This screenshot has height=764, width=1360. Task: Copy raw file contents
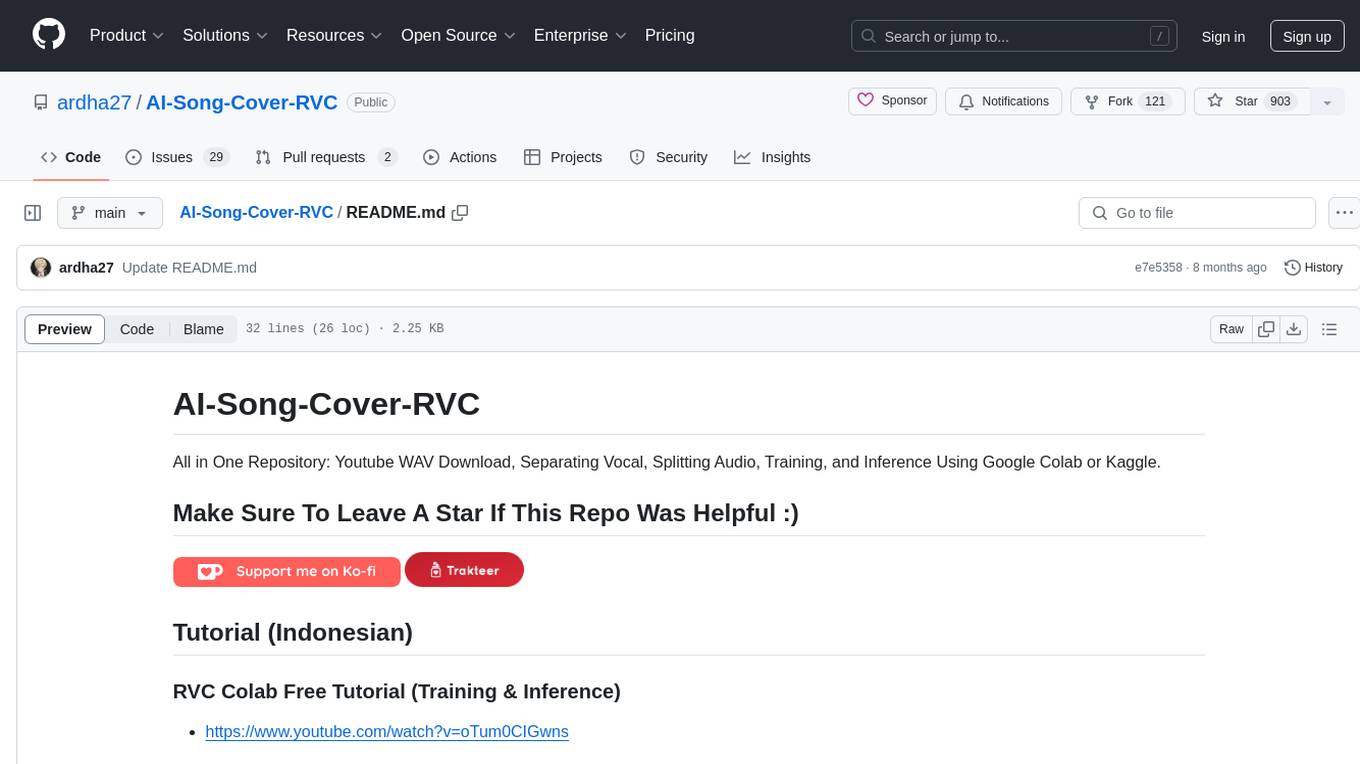pyautogui.click(x=1267, y=329)
